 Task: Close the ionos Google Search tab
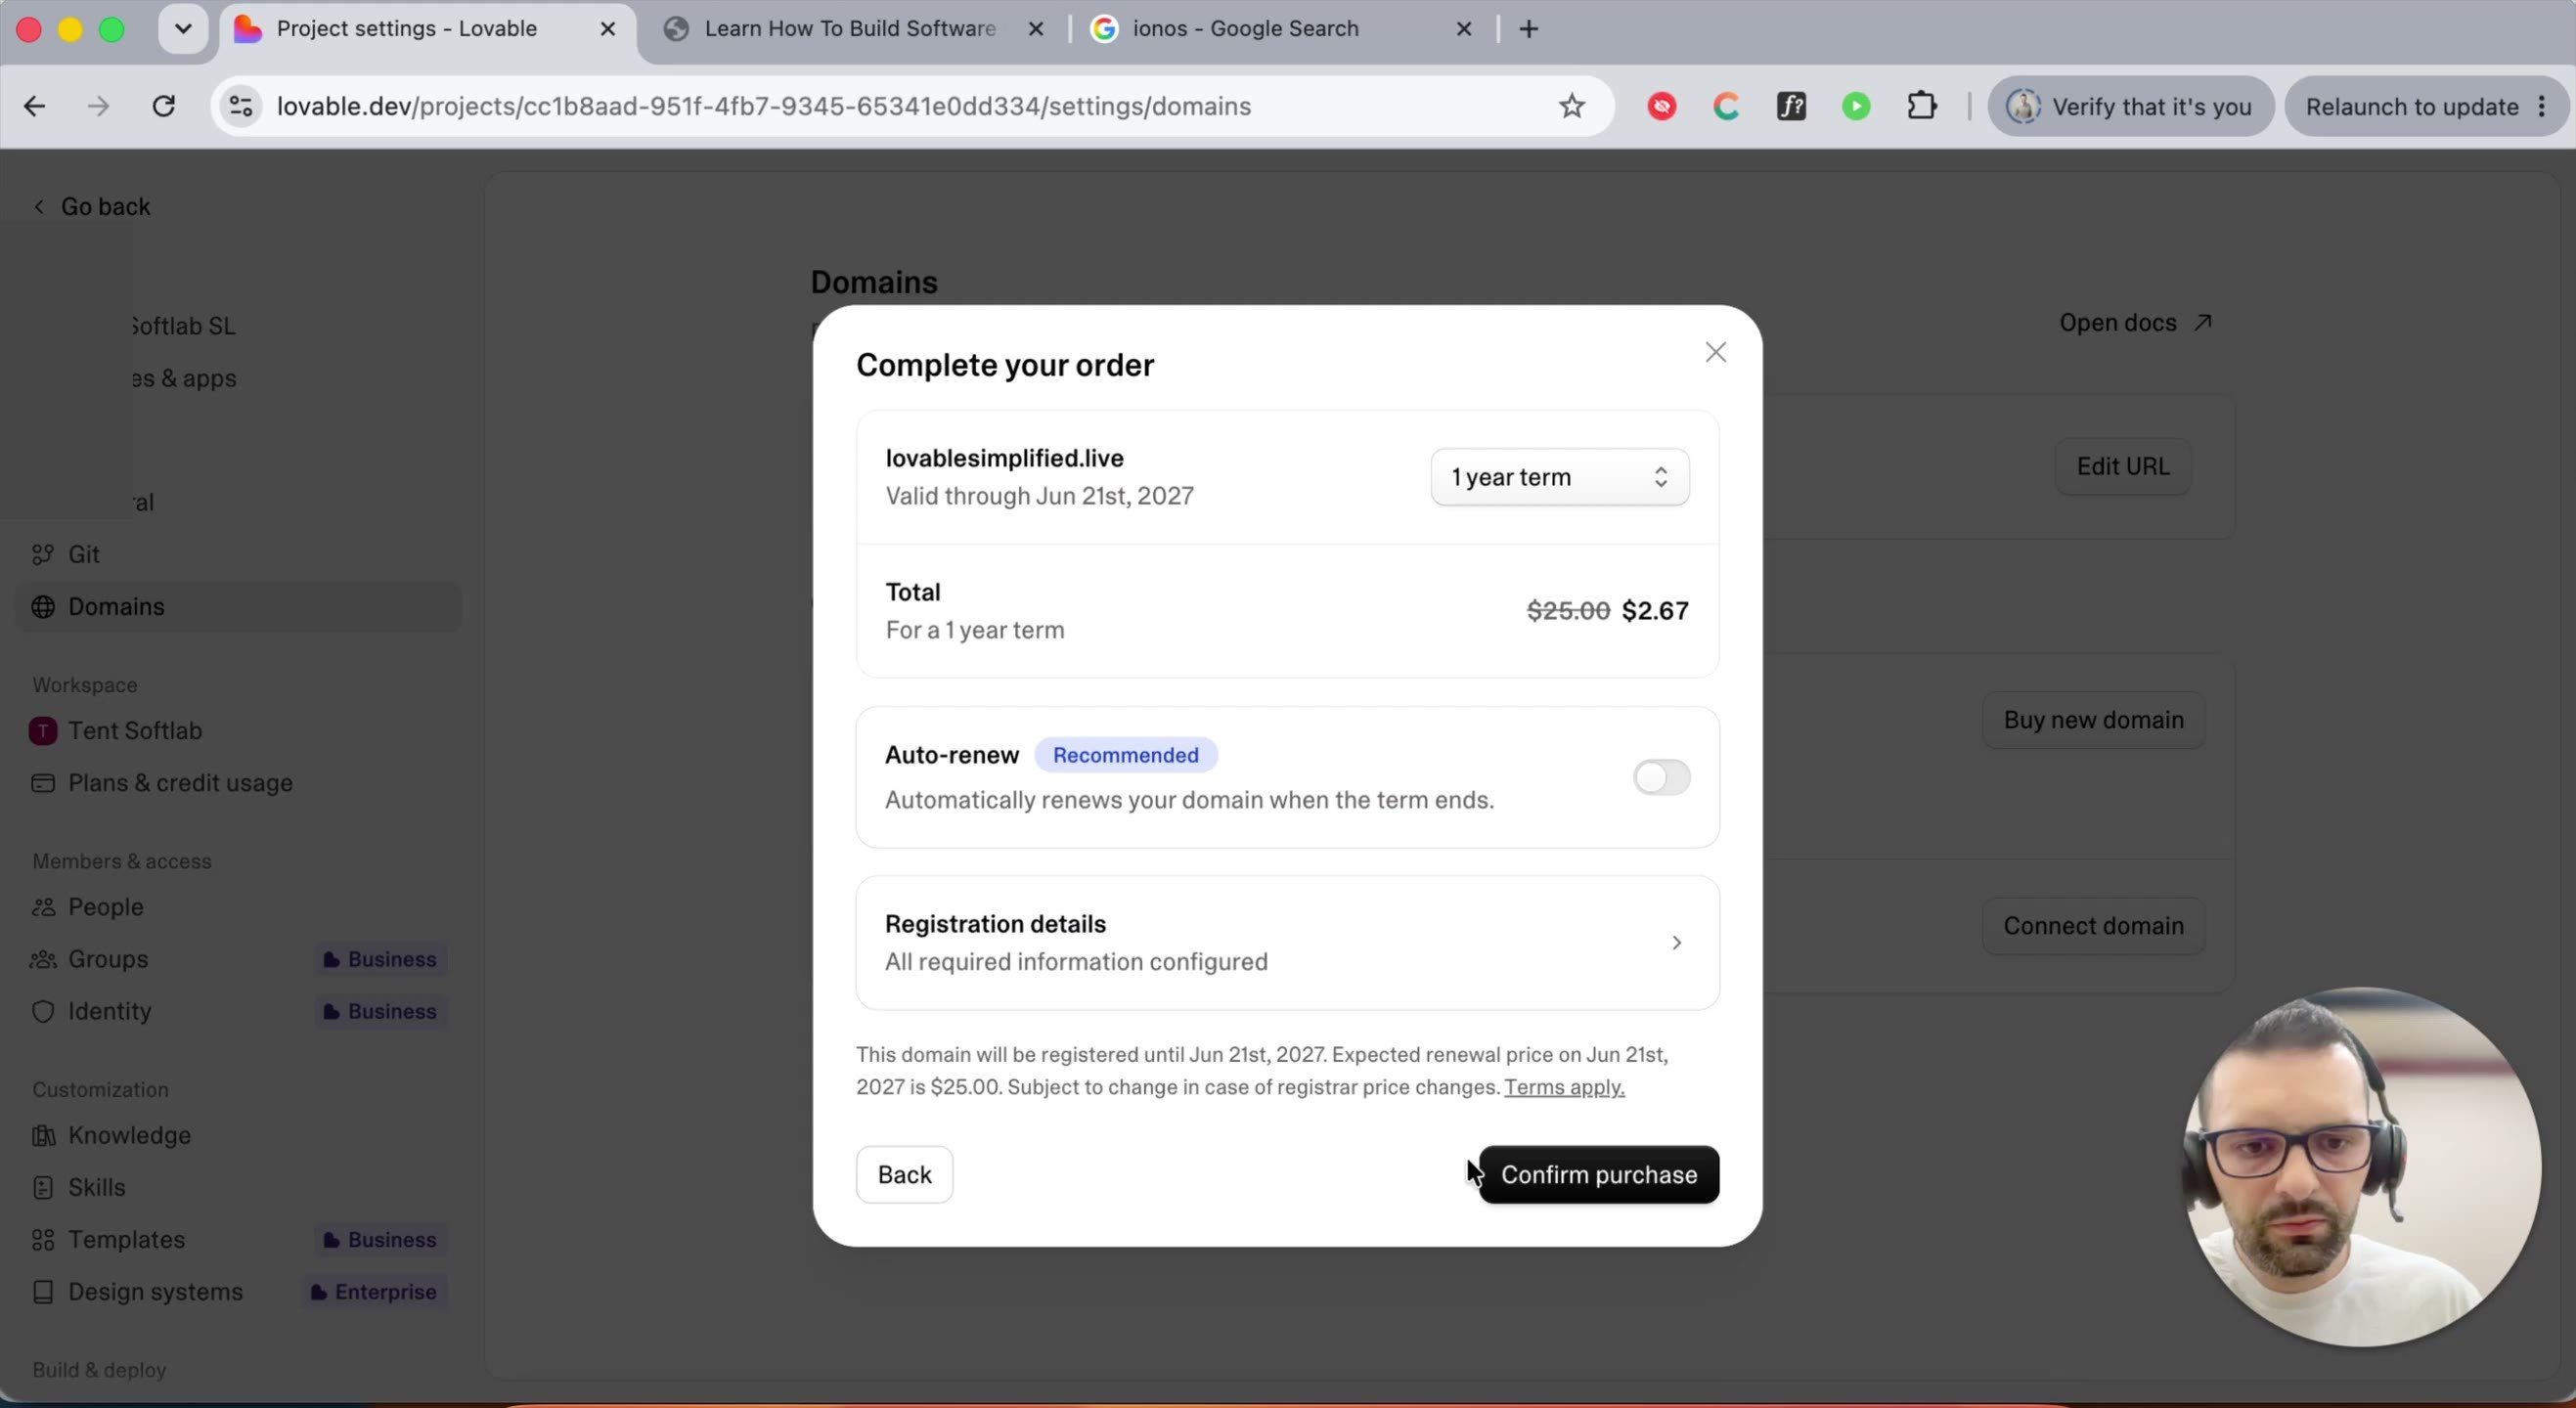pyautogui.click(x=1464, y=29)
